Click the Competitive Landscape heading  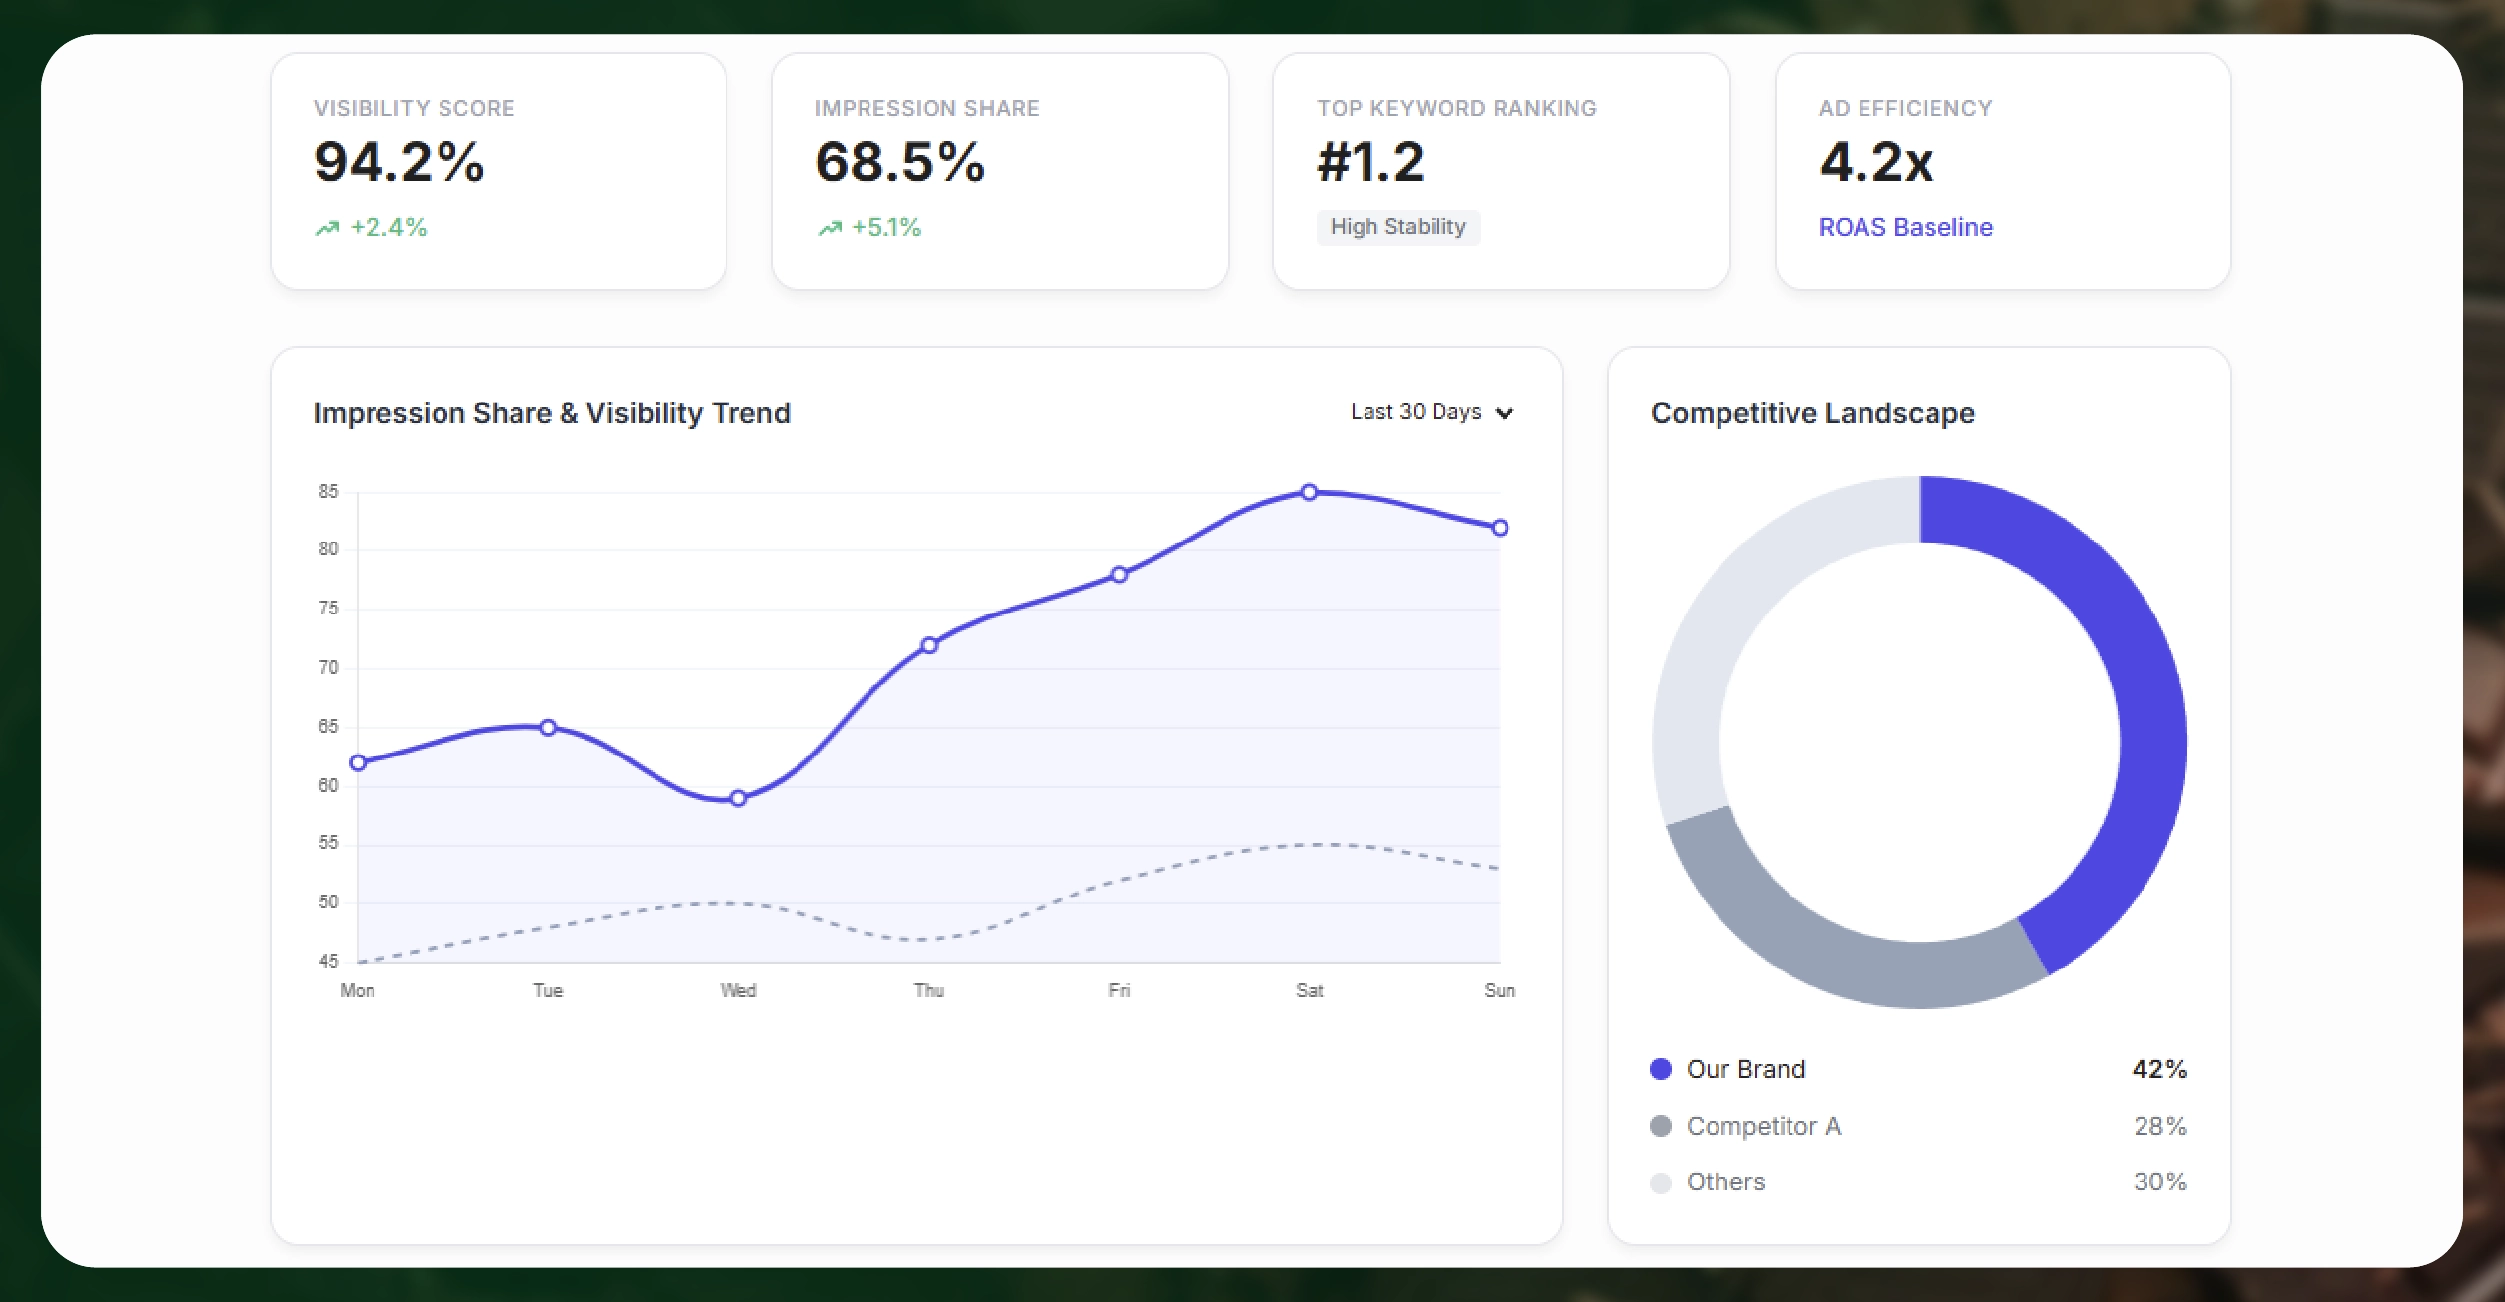(1813, 413)
